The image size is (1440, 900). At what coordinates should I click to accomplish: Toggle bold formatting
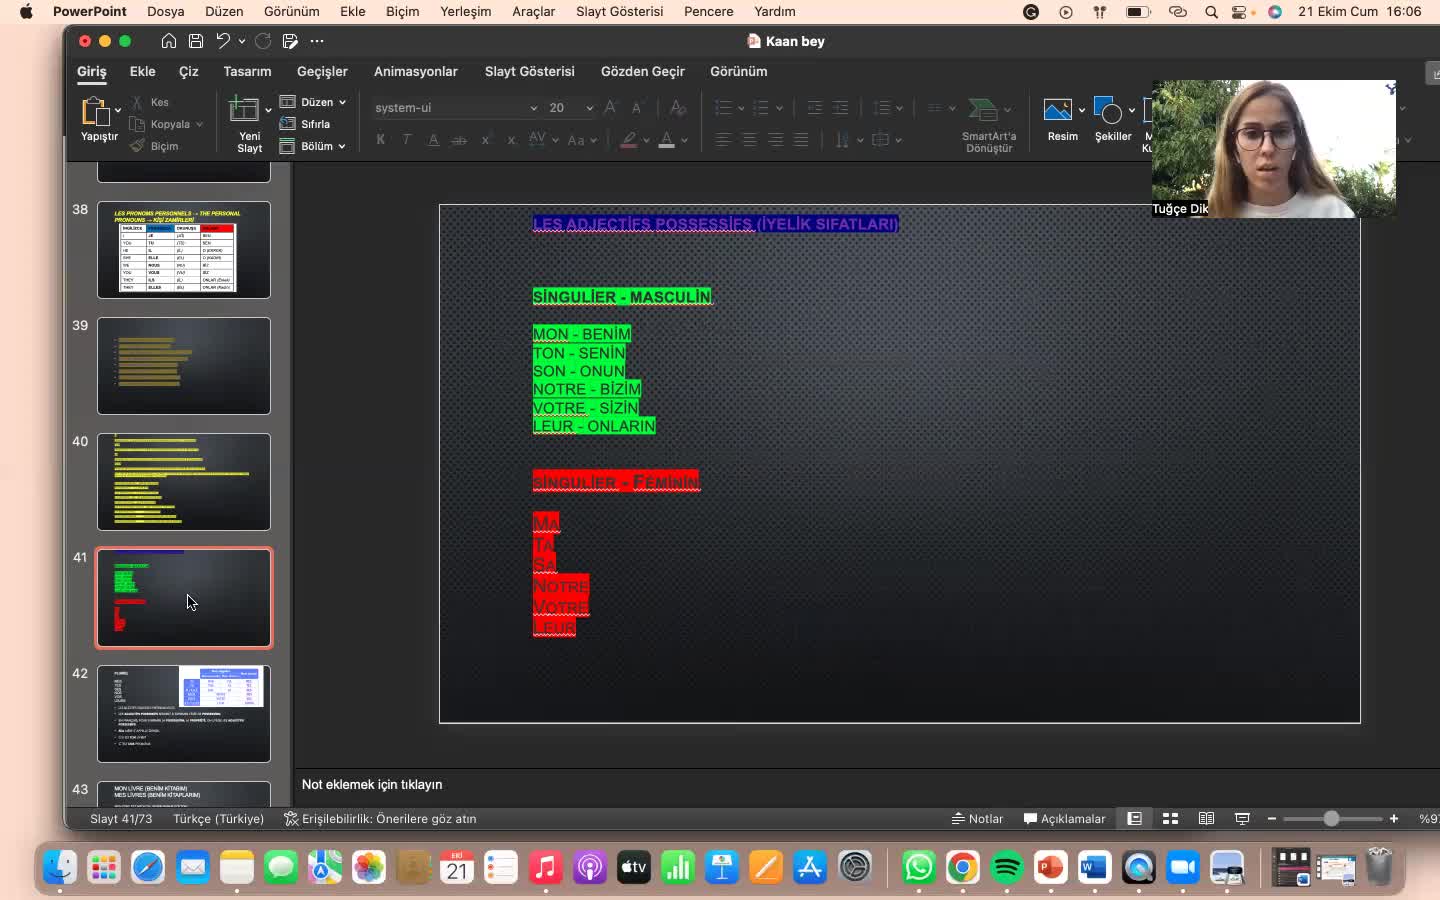point(381,140)
